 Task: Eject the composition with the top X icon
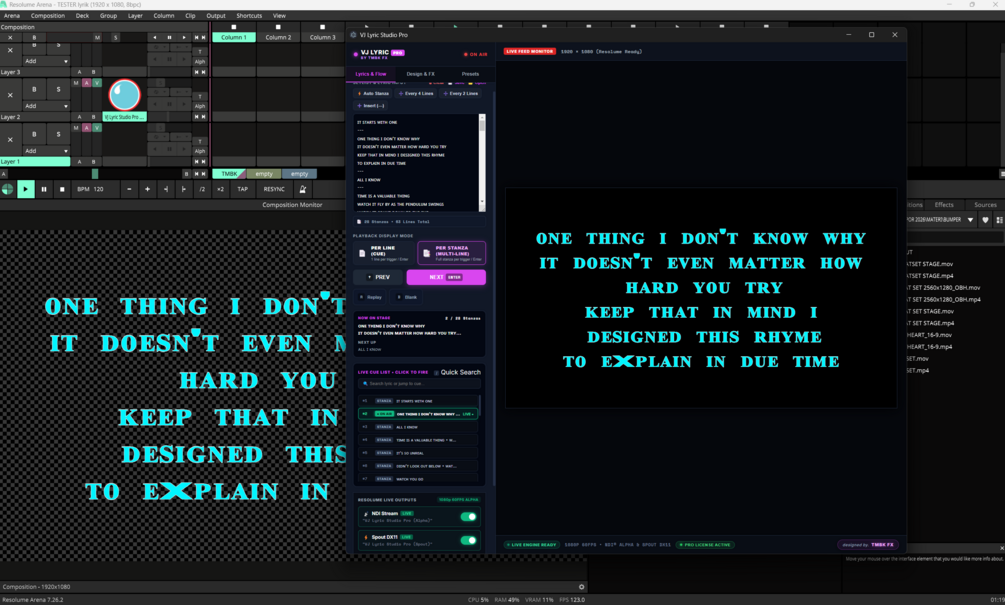click(x=10, y=37)
